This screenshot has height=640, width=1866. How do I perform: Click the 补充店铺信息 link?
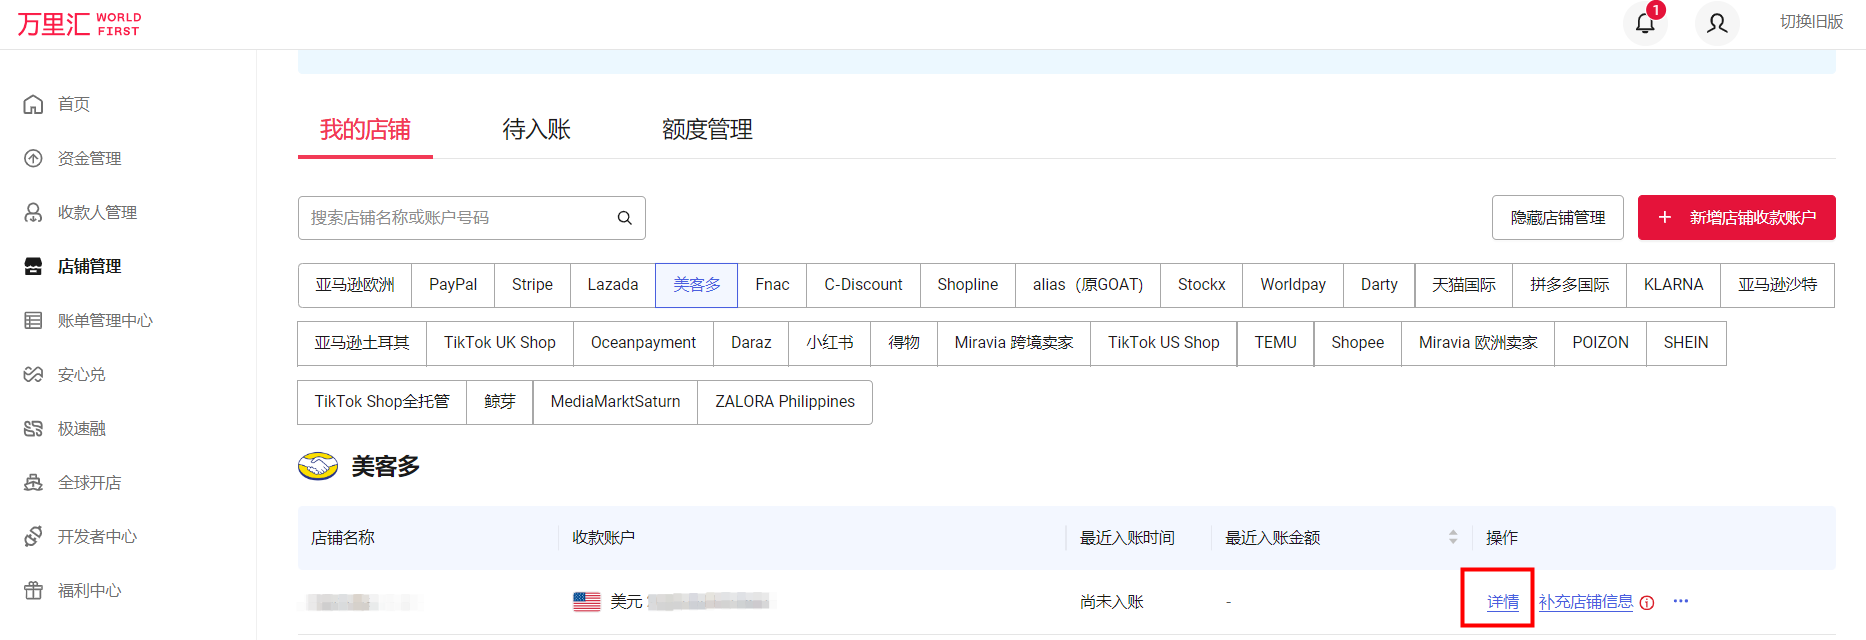(1585, 602)
